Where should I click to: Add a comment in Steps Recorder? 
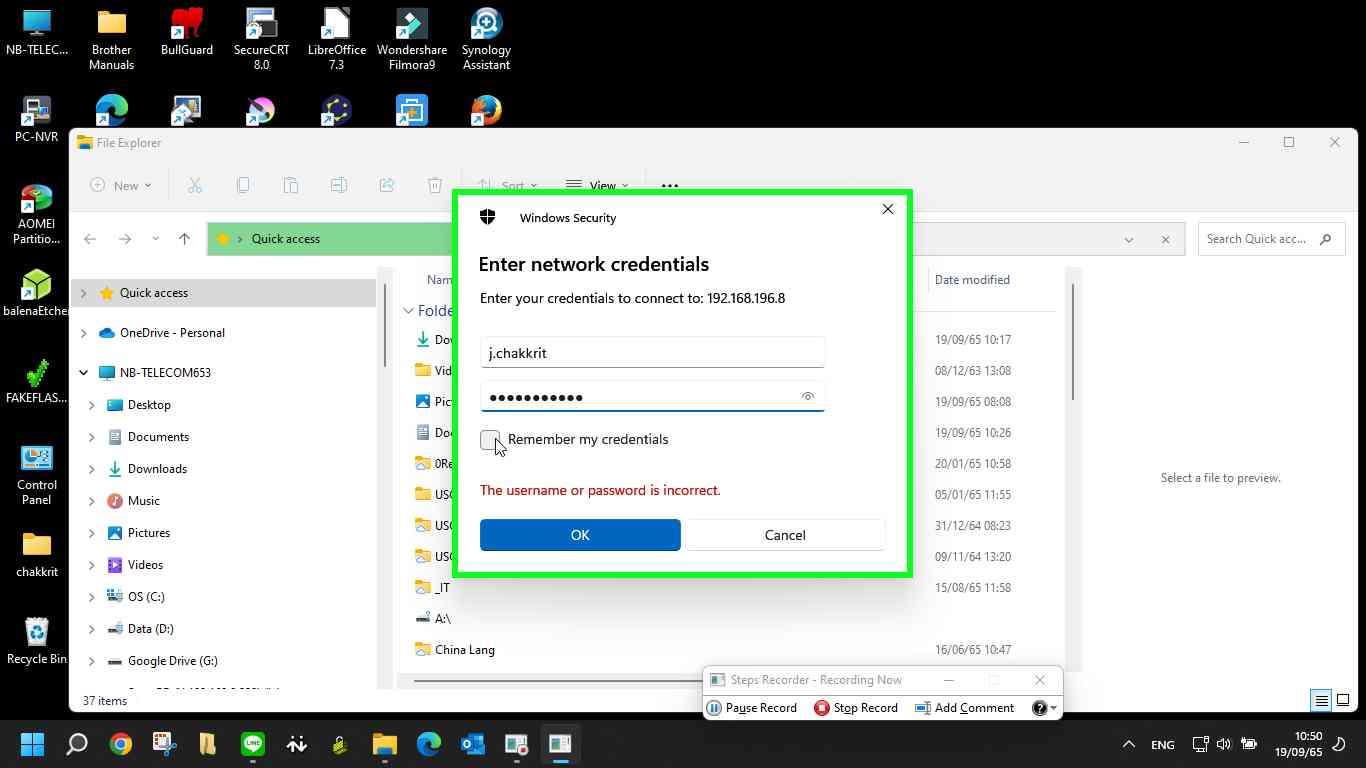965,708
